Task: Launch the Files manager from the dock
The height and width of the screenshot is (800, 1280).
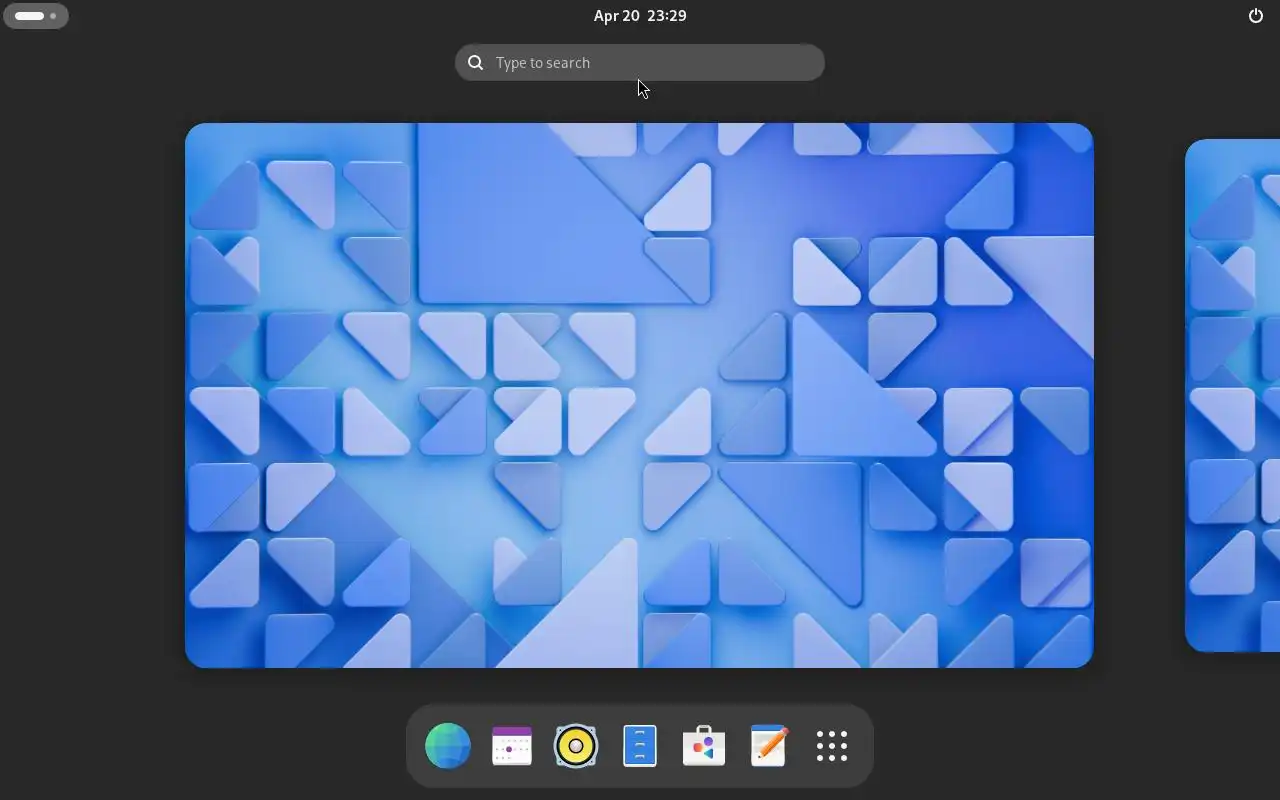Action: [640, 746]
